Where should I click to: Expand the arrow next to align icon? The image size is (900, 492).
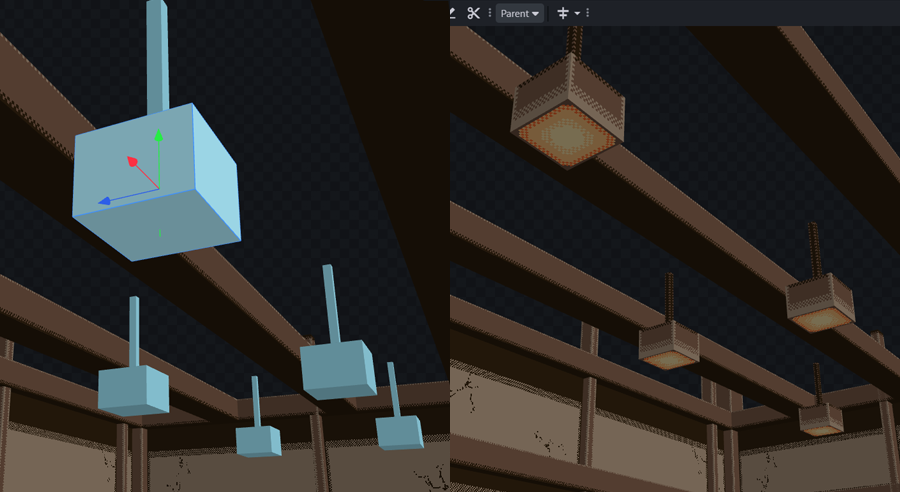(x=577, y=14)
